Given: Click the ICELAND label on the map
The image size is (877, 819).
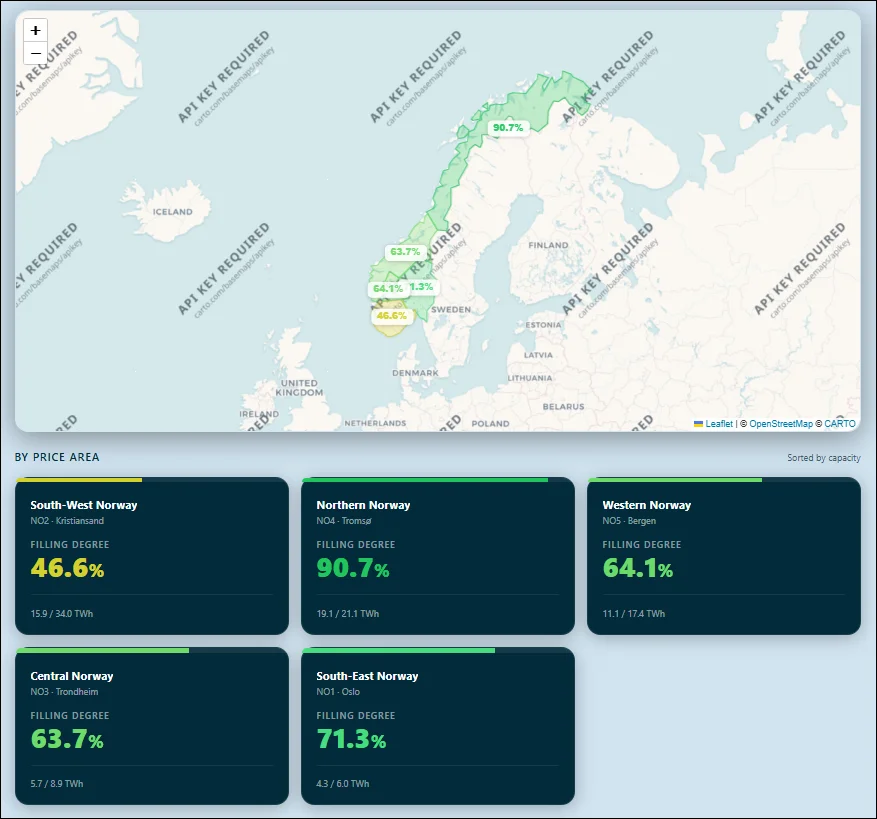Looking at the screenshot, I should tap(172, 212).
